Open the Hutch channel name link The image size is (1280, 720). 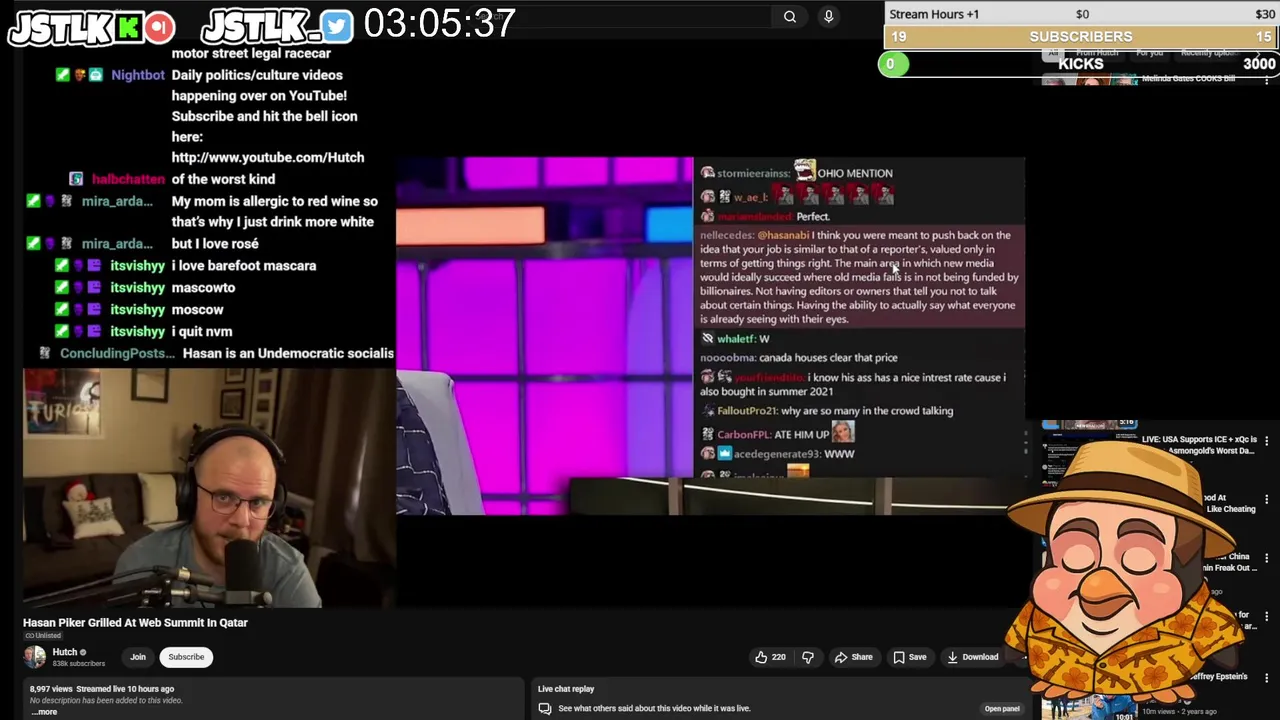(x=65, y=652)
